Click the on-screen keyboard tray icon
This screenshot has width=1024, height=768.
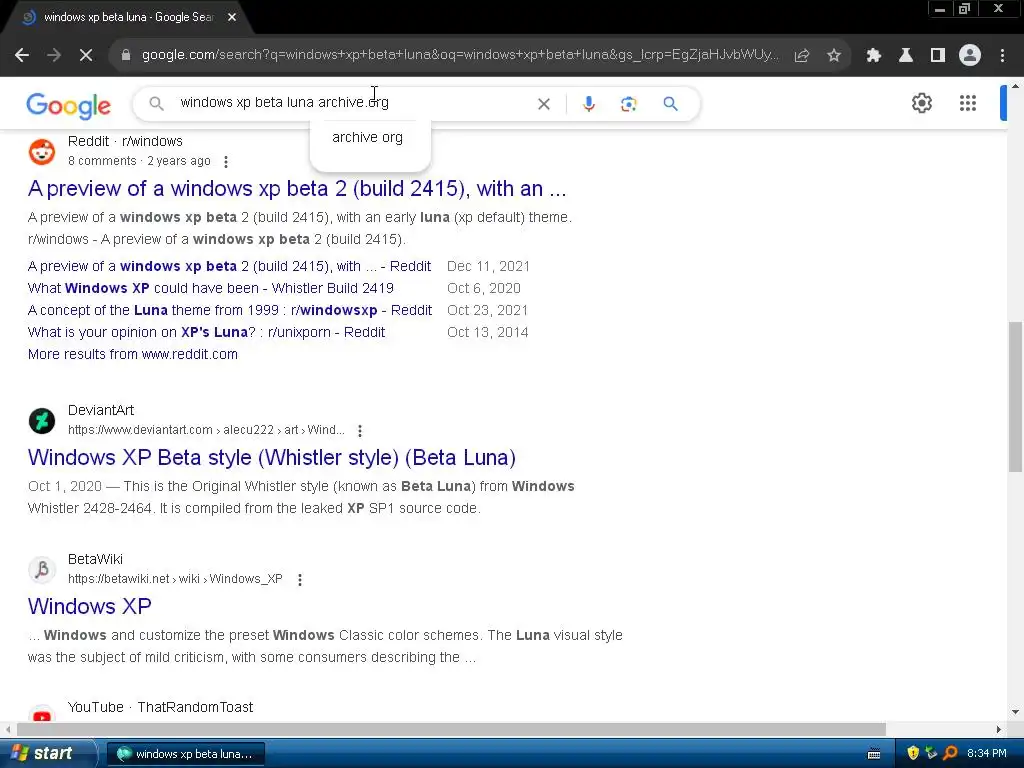point(874,754)
